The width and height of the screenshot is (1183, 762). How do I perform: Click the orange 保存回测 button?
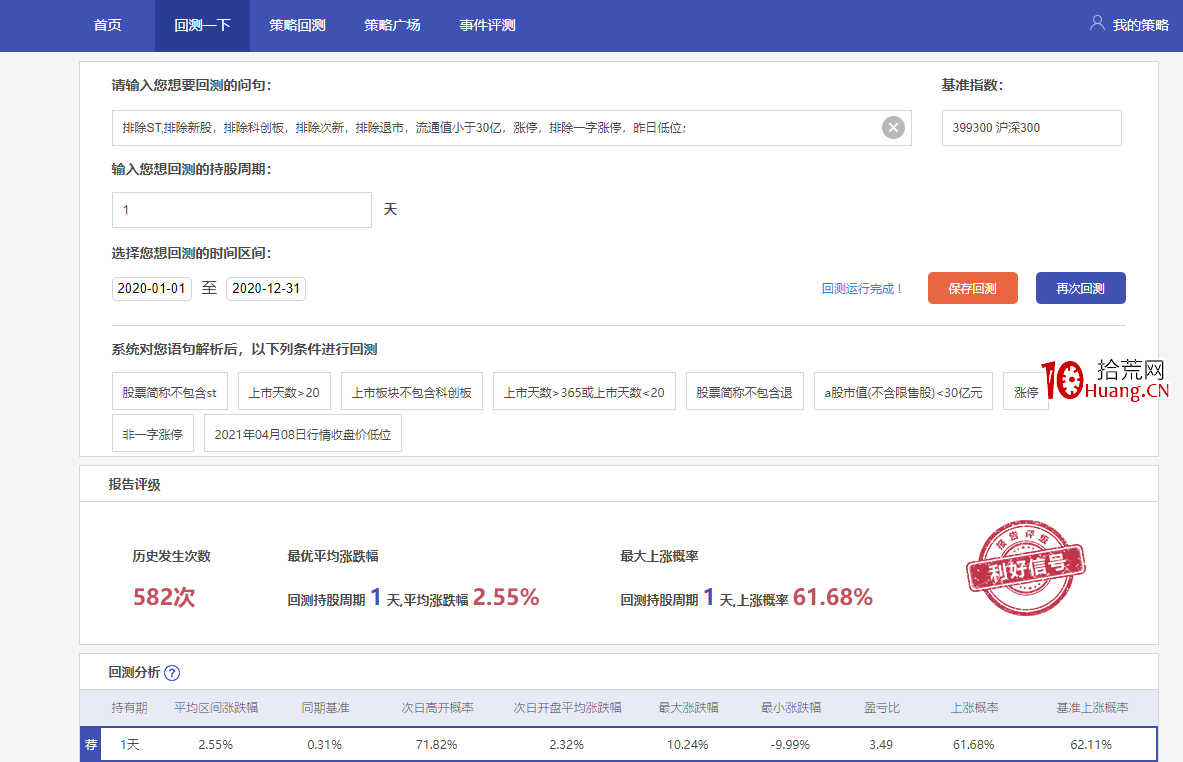point(972,287)
